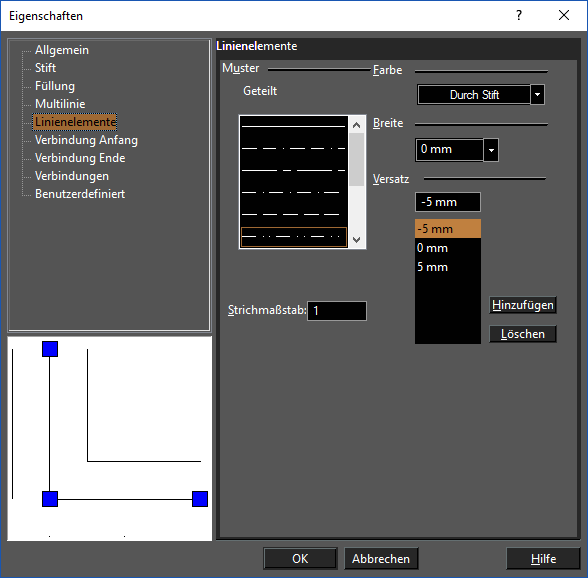
Task: Confirm the dialog with OK
Action: click(x=300, y=558)
